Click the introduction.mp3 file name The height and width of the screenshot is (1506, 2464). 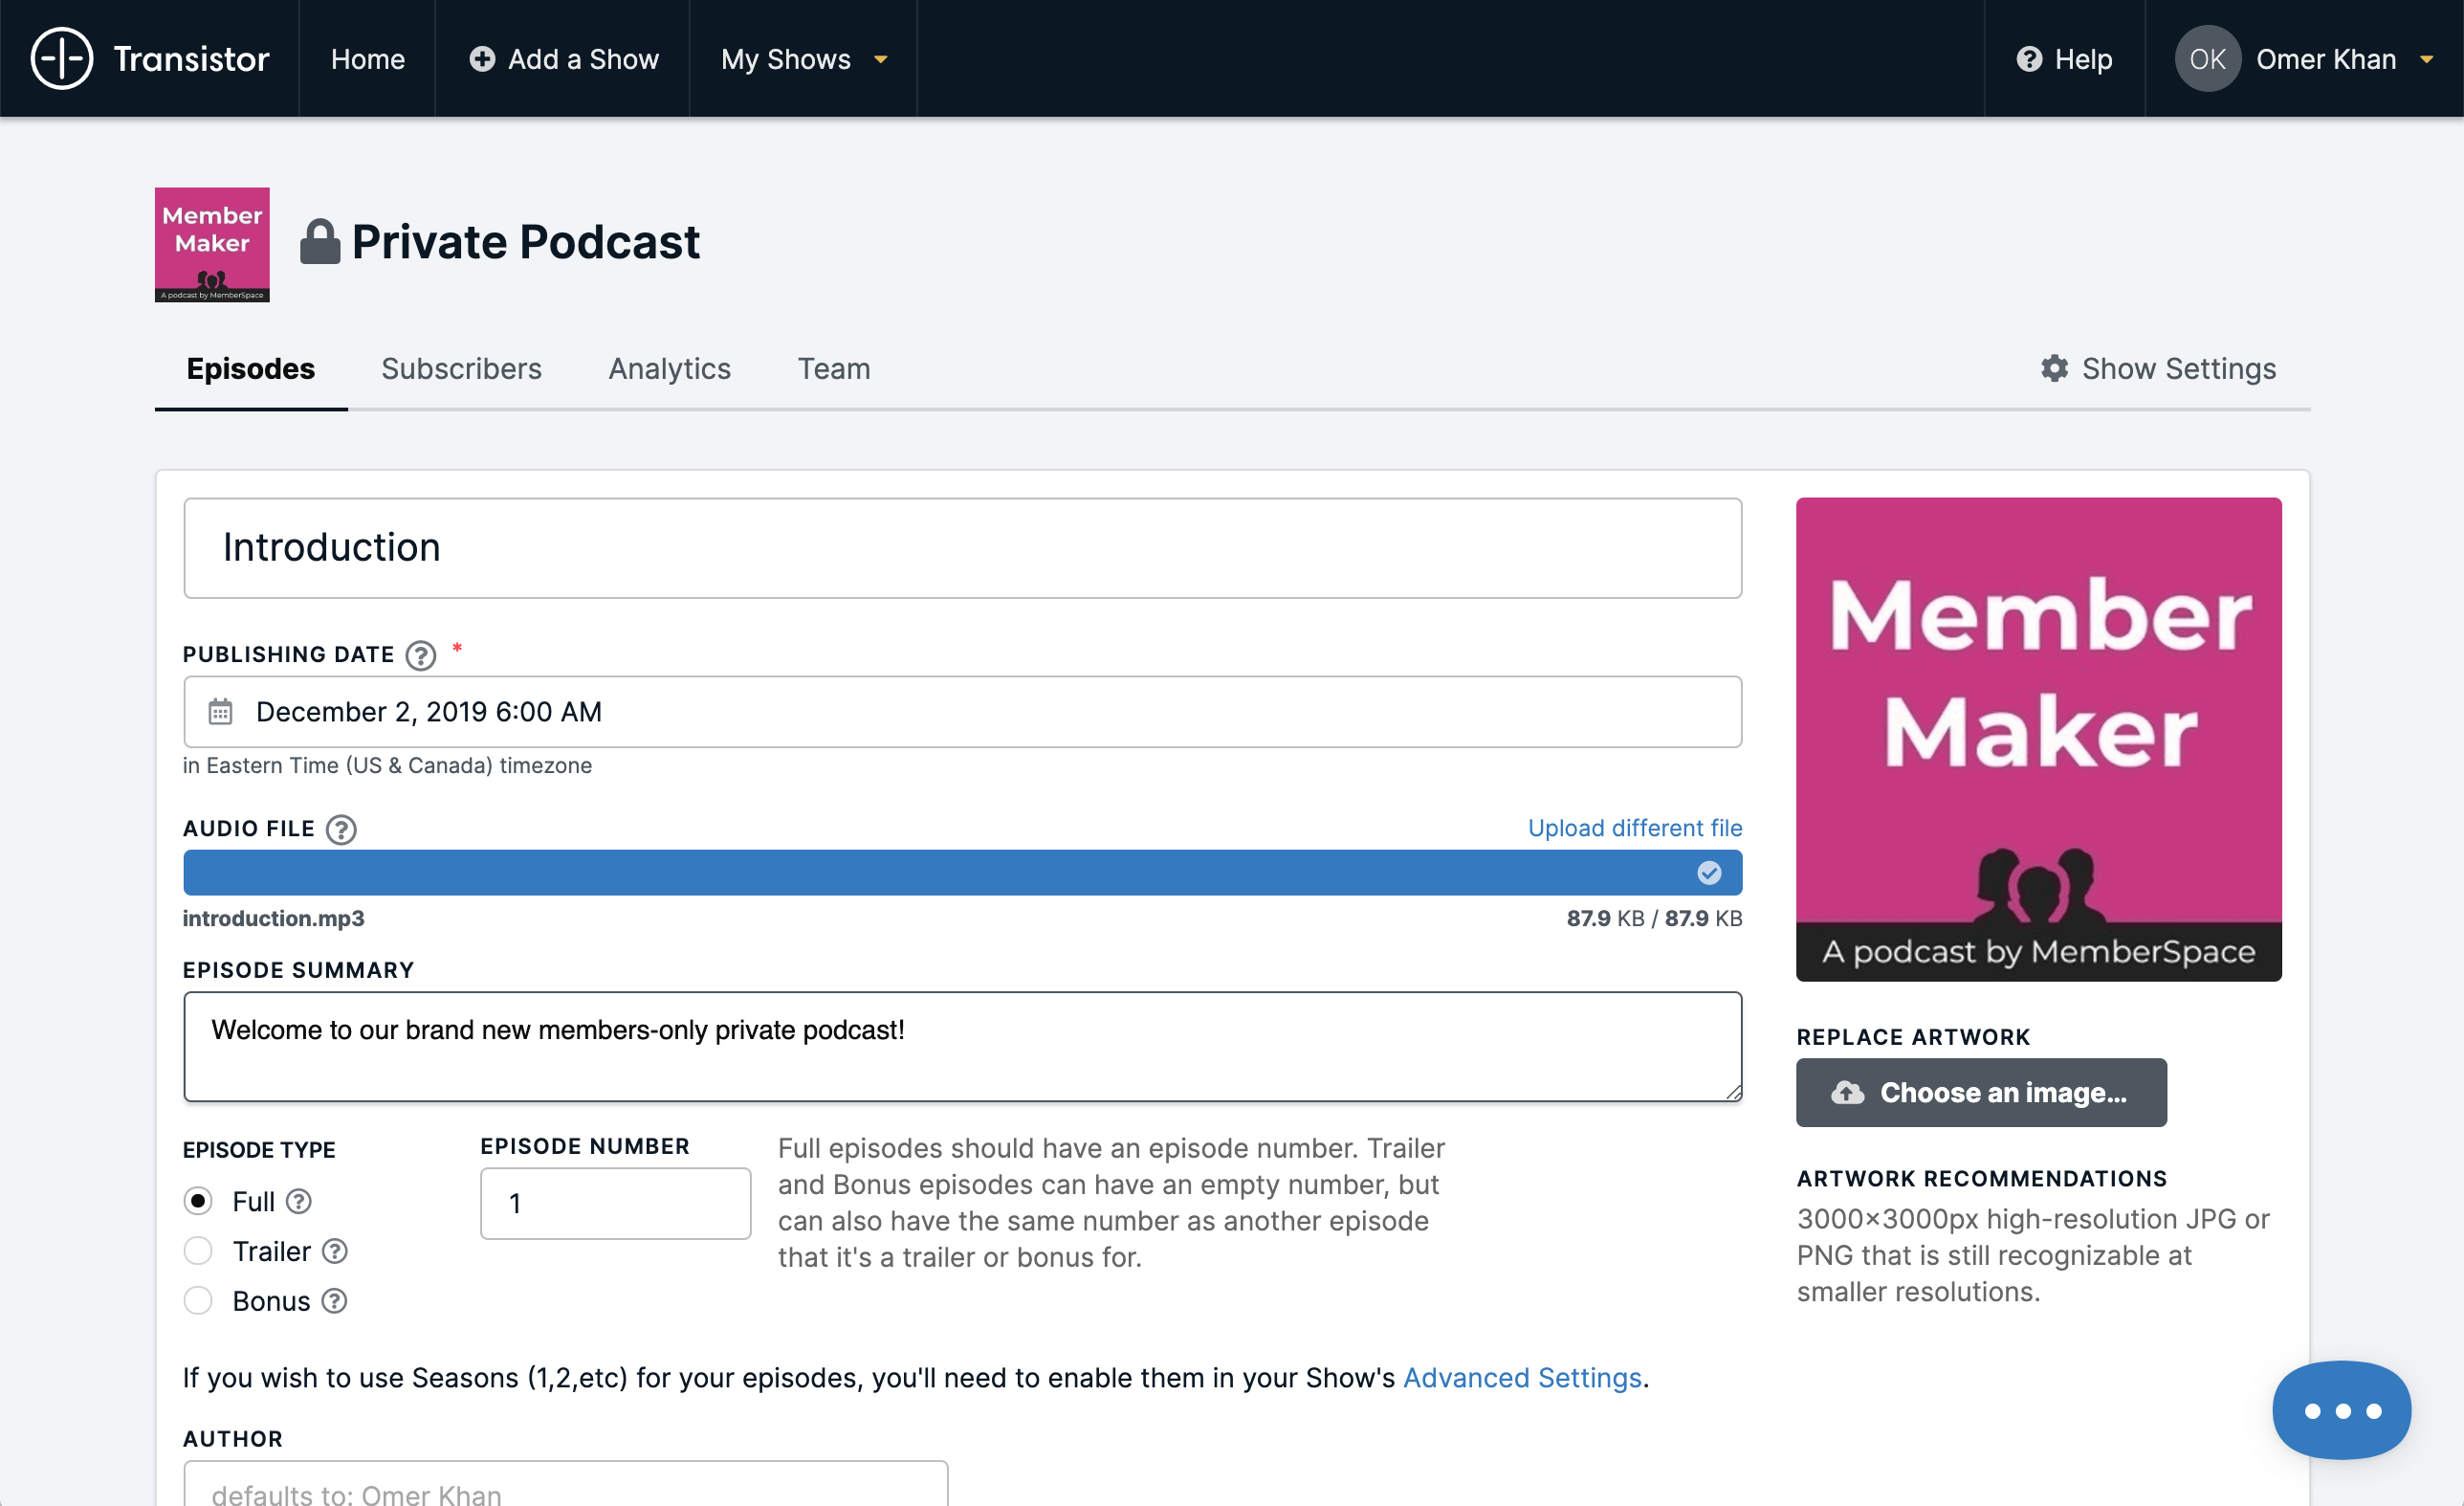pyautogui.click(x=273, y=918)
